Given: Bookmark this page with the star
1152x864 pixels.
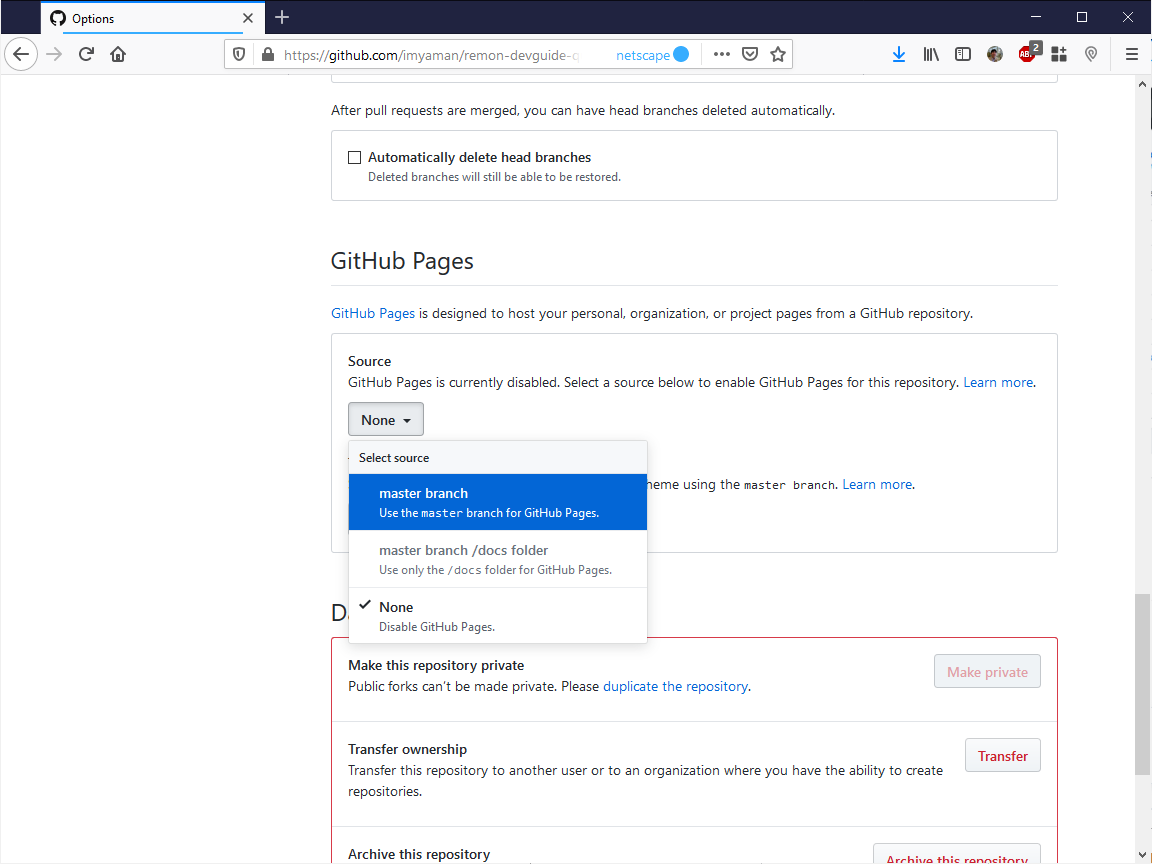Looking at the screenshot, I should click(778, 54).
